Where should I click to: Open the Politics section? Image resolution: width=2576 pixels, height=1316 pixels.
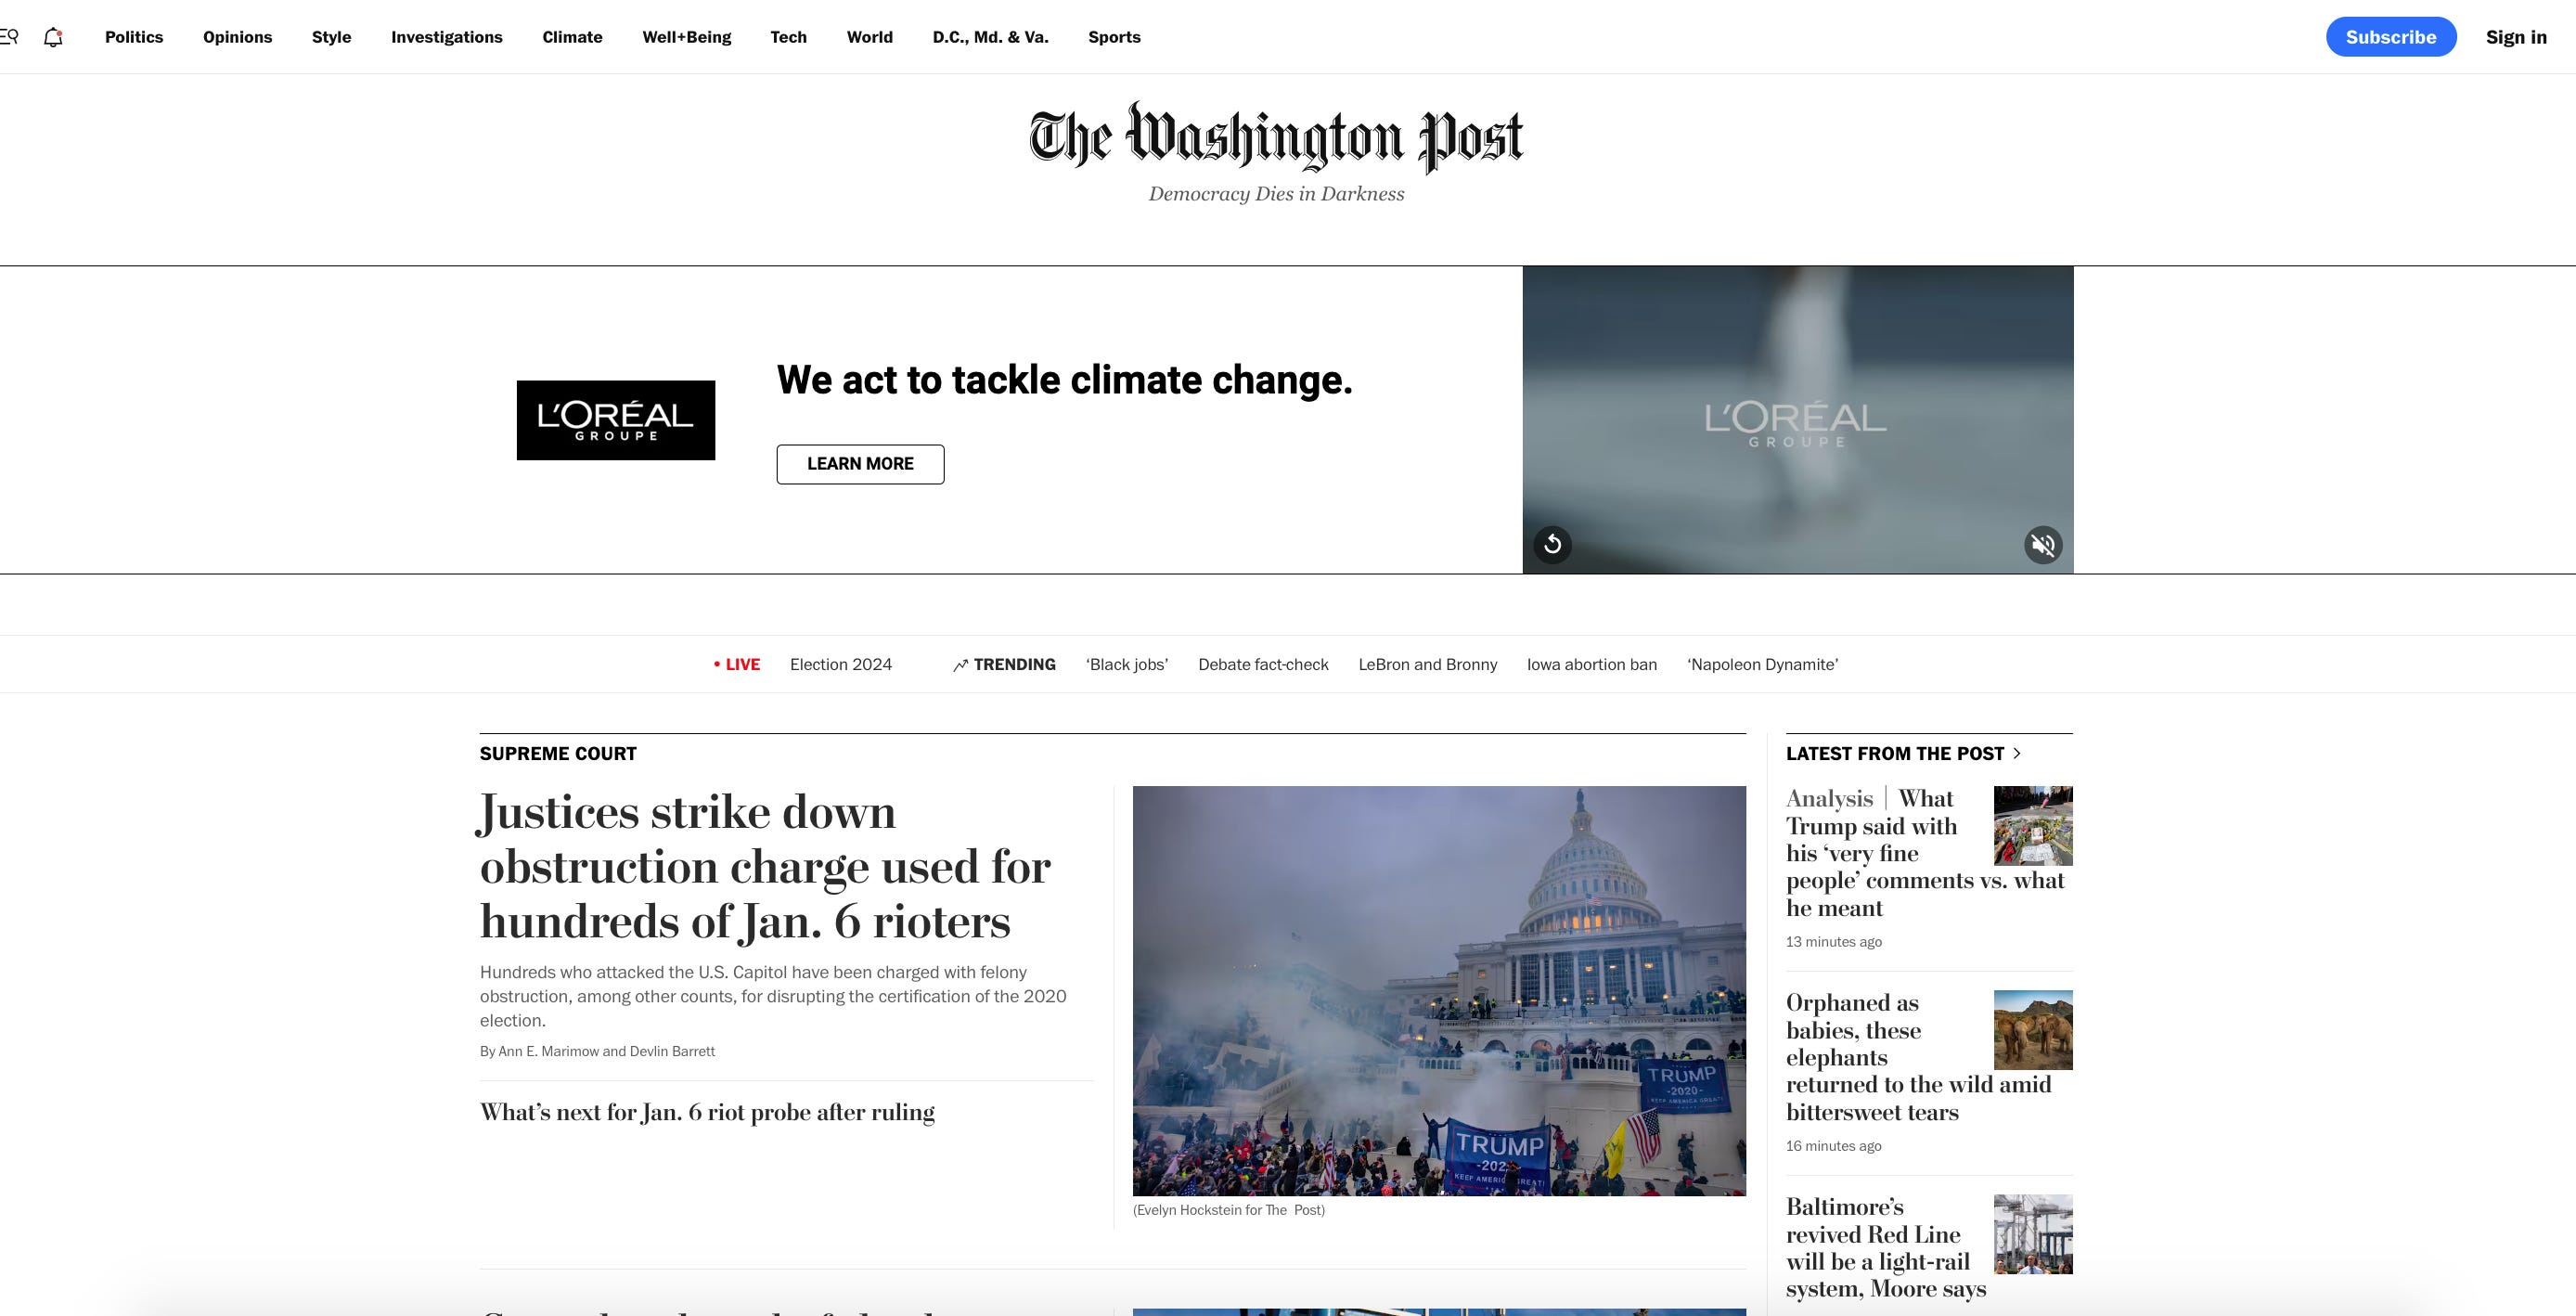(134, 37)
